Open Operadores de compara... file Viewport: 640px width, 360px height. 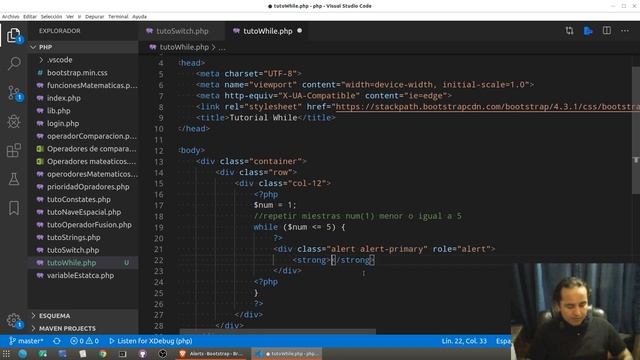[x=83, y=149]
